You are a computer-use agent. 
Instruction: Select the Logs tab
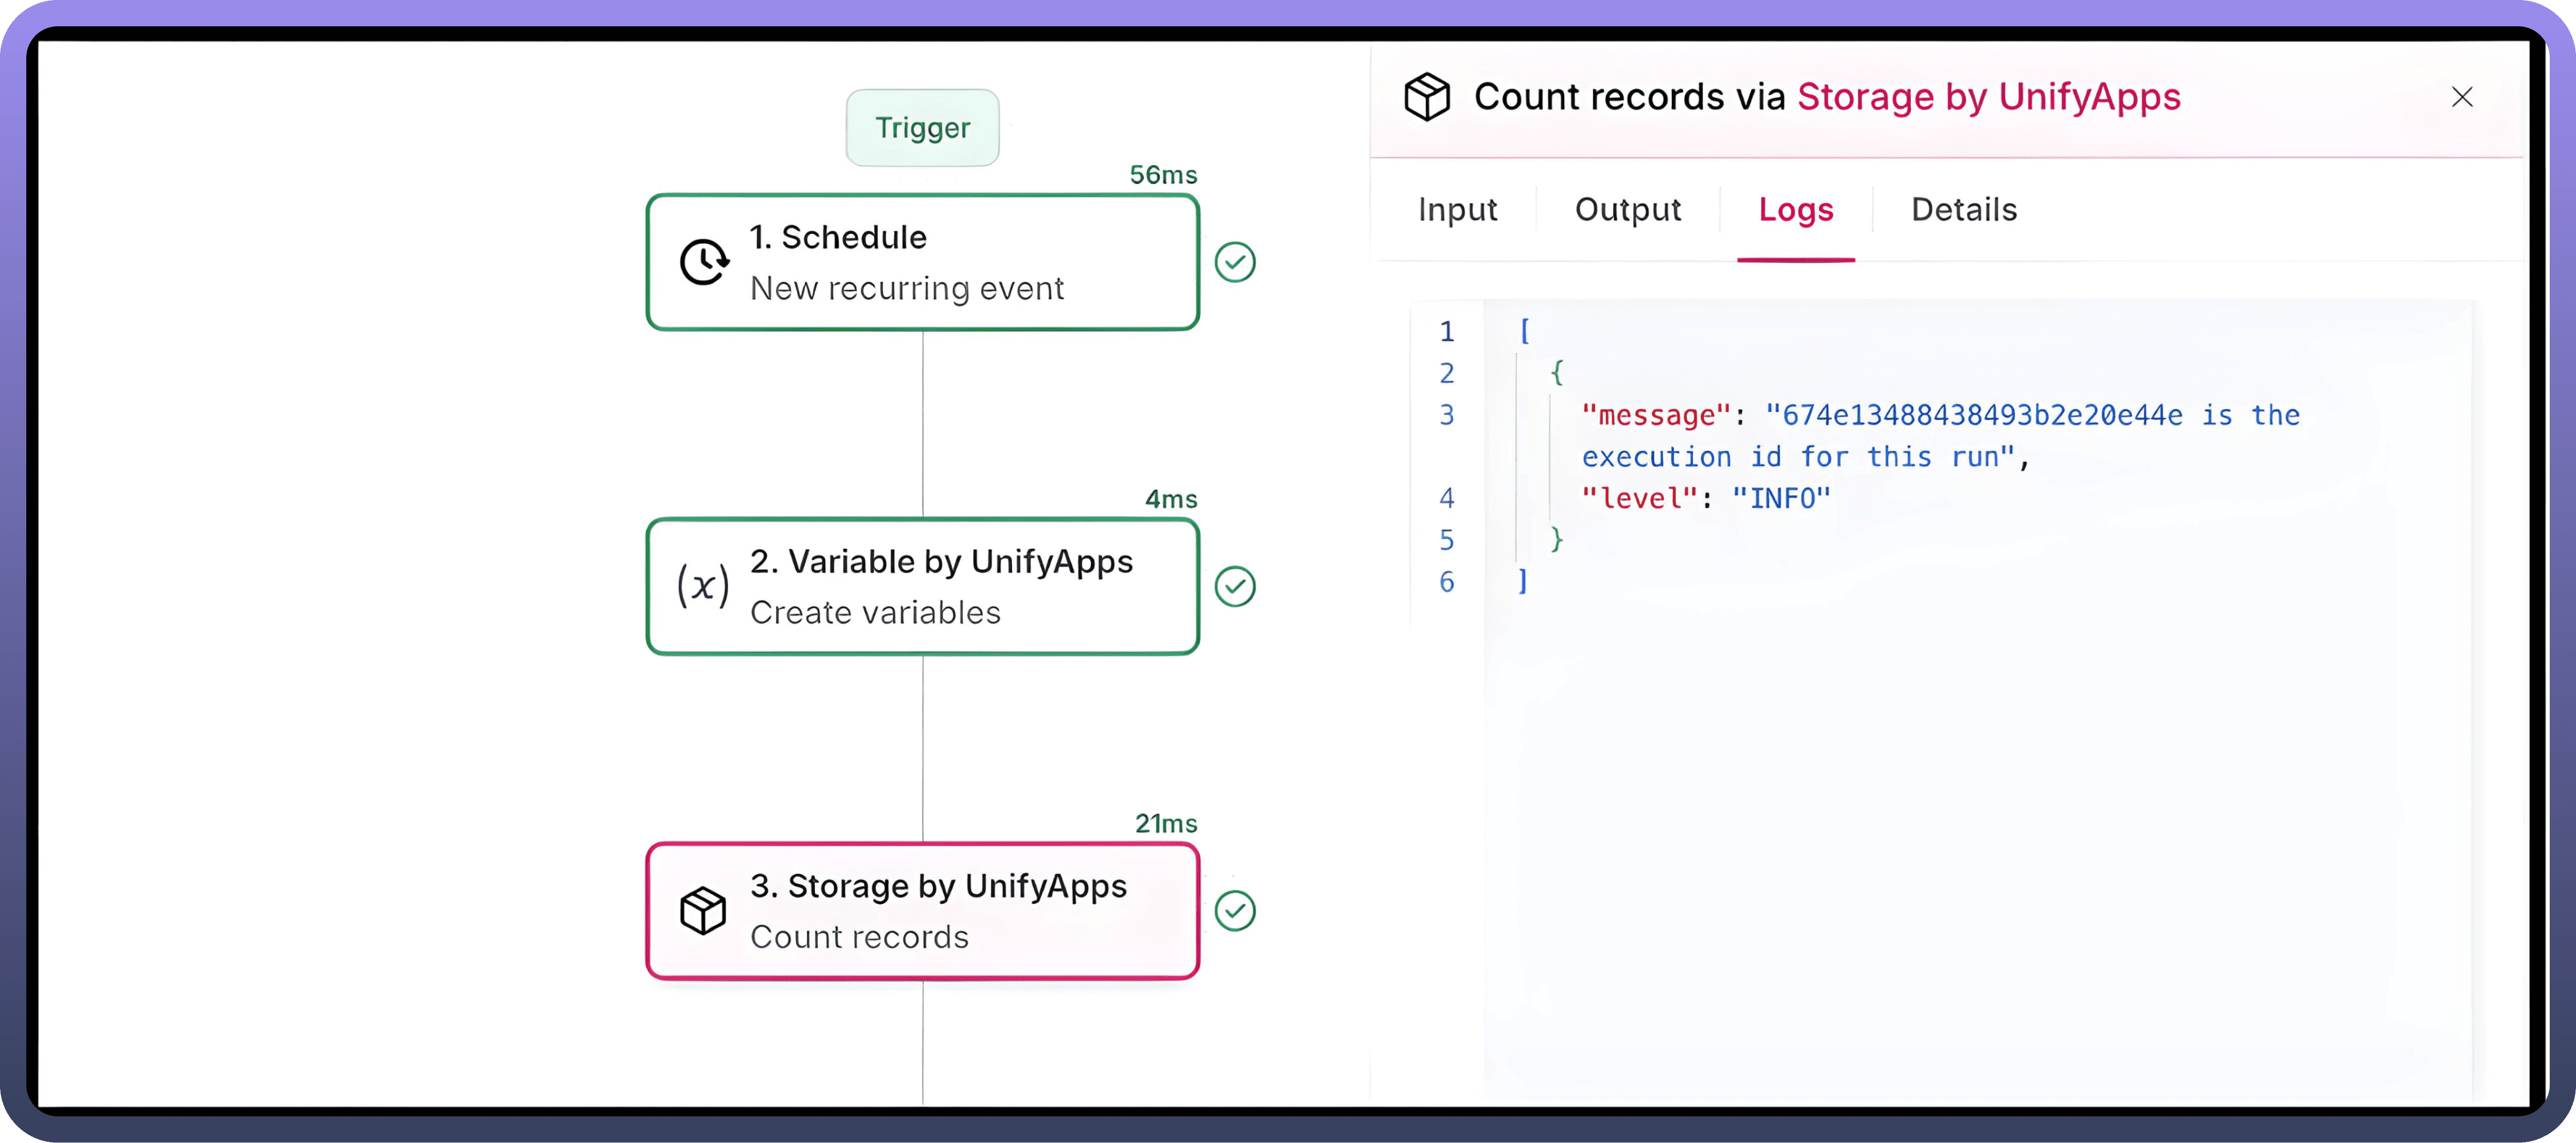(1796, 210)
